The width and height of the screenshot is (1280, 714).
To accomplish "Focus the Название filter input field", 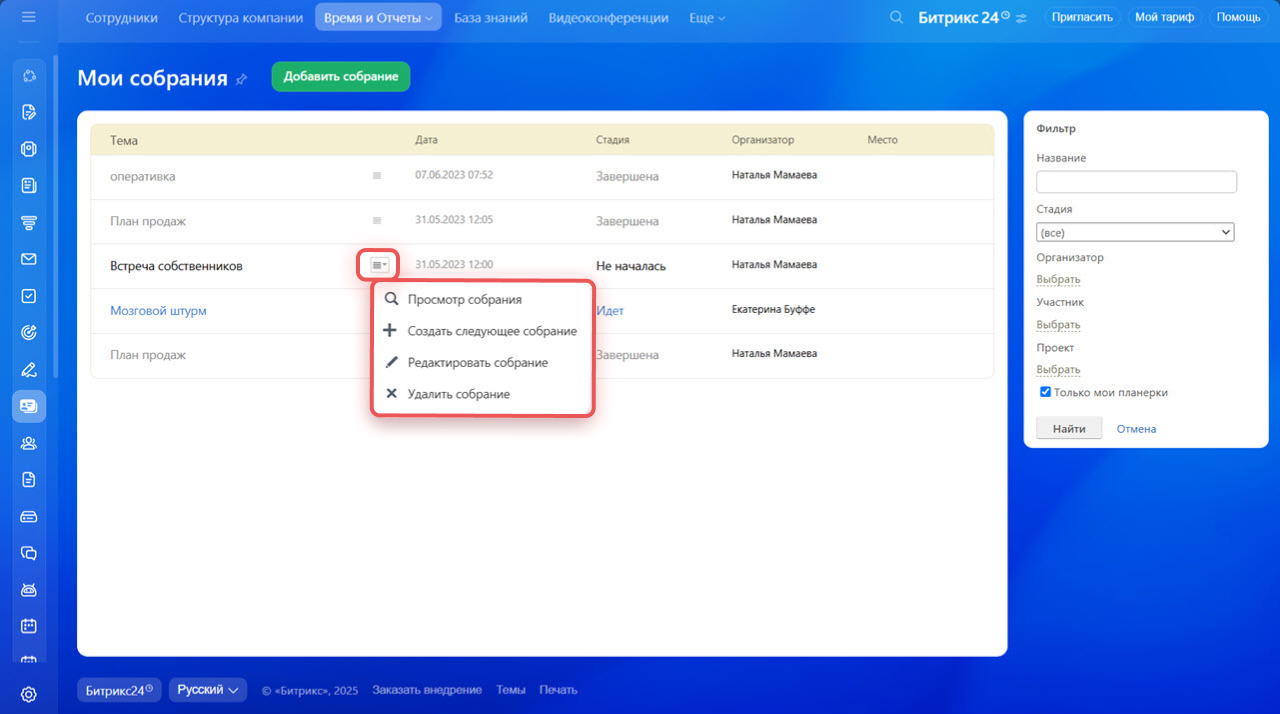I will click(1137, 182).
